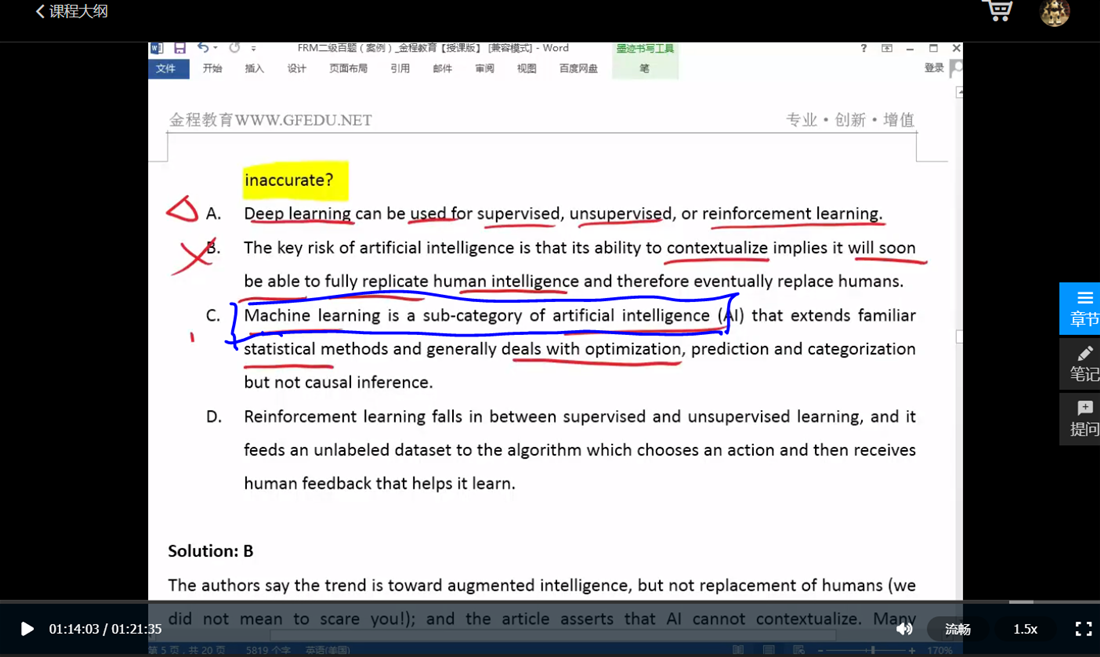
Task: Click the 墨迹书写工具 ink tools label
Action: click(645, 48)
